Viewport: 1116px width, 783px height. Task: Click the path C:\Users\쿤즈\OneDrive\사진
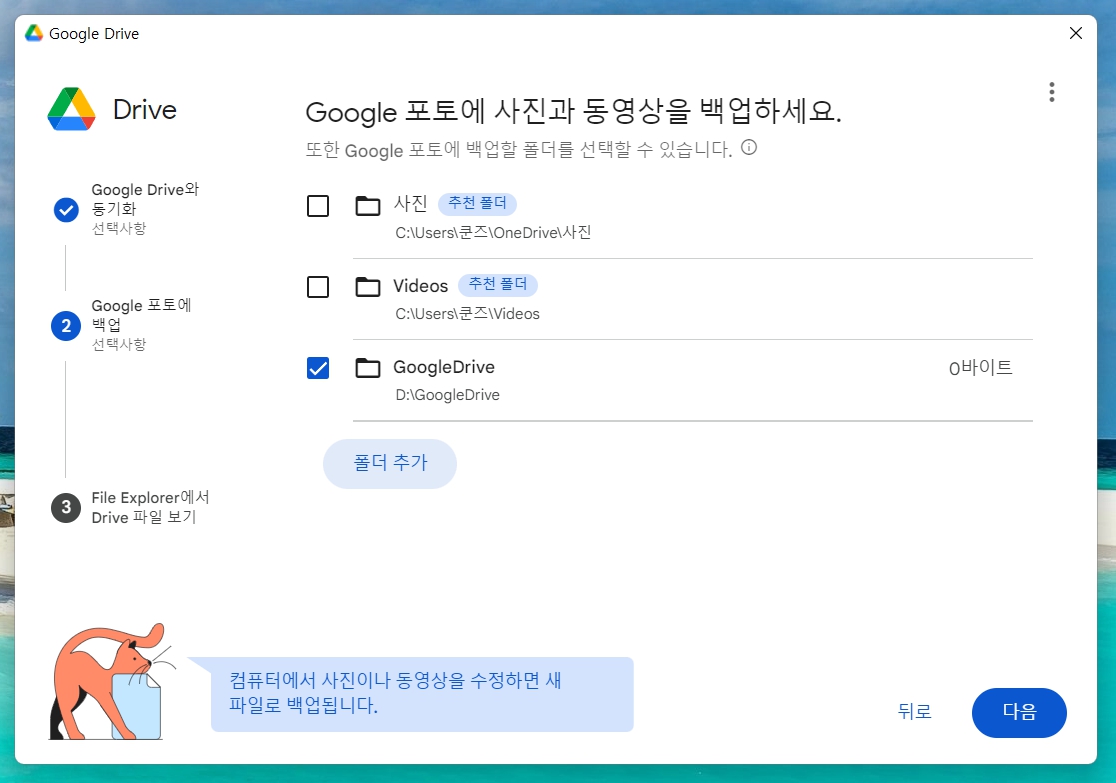tap(493, 233)
